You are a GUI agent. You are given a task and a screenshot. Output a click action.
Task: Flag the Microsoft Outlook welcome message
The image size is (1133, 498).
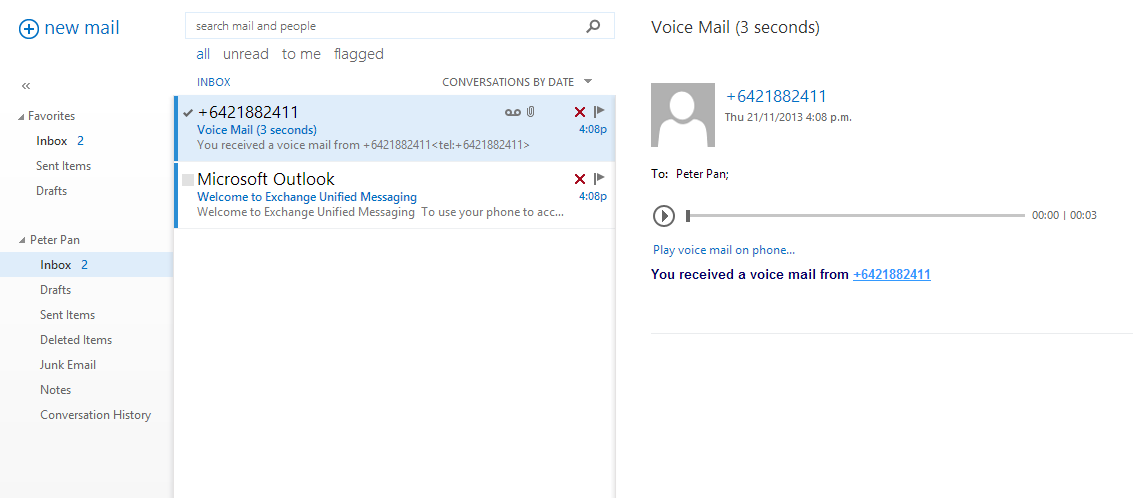599,179
